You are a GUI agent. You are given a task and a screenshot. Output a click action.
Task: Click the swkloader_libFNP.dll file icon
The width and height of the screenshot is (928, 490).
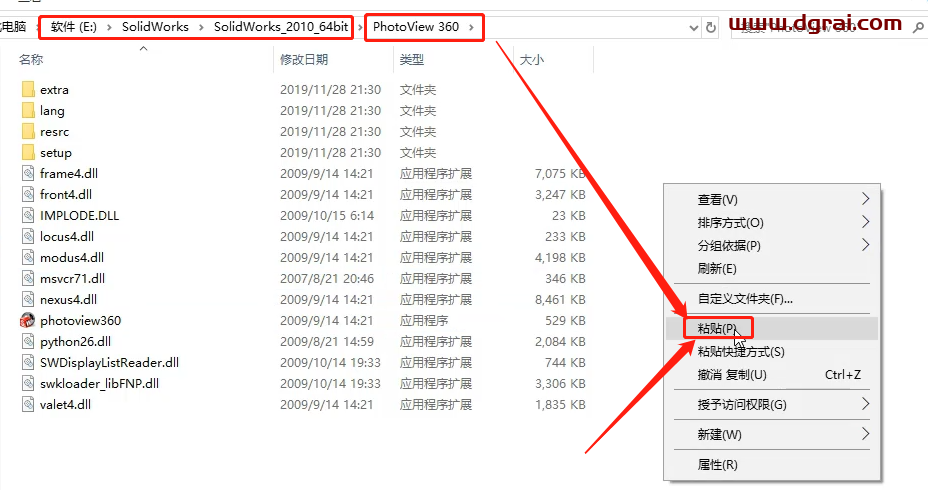point(28,383)
